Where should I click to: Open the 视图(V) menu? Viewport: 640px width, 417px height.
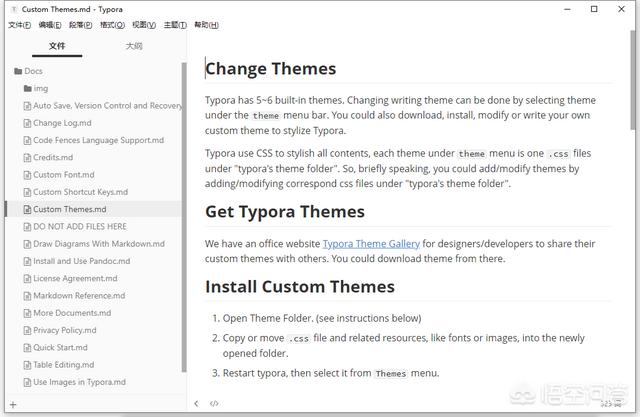144,25
